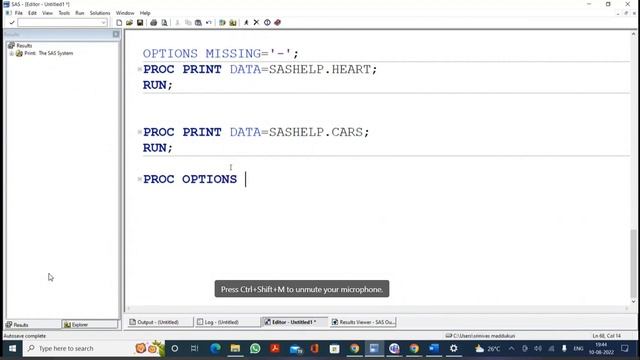The width and height of the screenshot is (640, 360).
Task: Collapse the PROC OPTIONS code block
Action: [x=140, y=179]
